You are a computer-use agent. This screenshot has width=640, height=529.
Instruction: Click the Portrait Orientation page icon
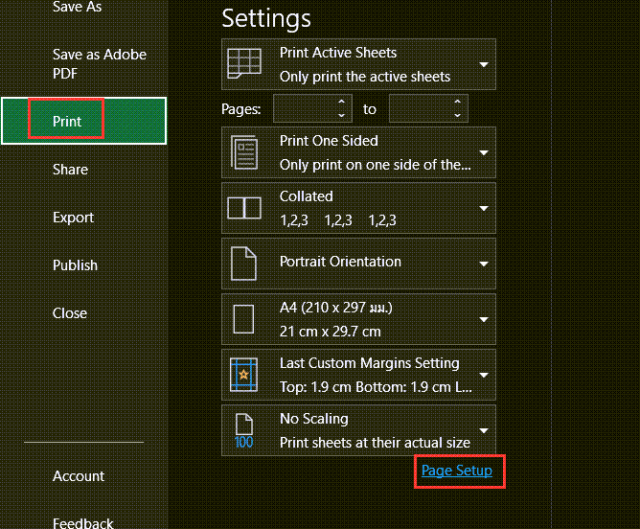pyautogui.click(x=244, y=264)
